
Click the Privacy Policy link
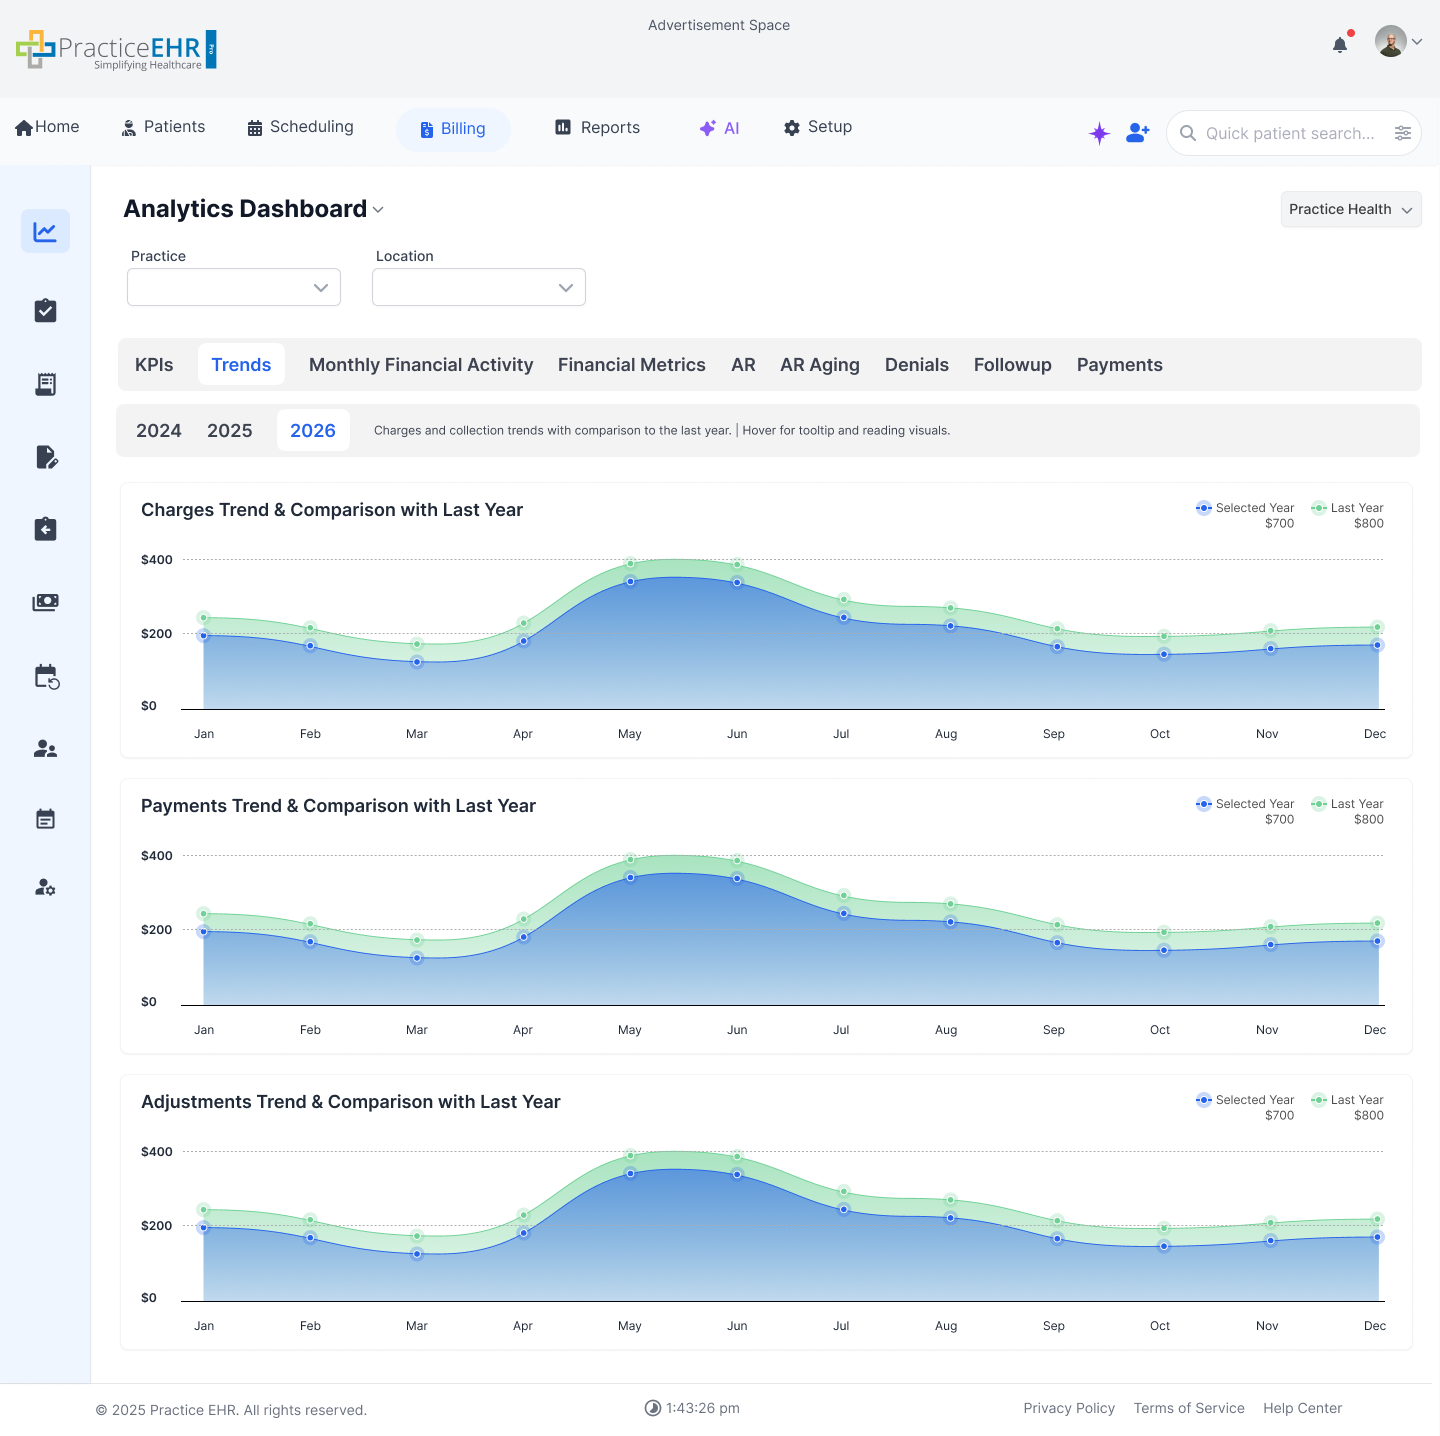pyautogui.click(x=1069, y=1408)
